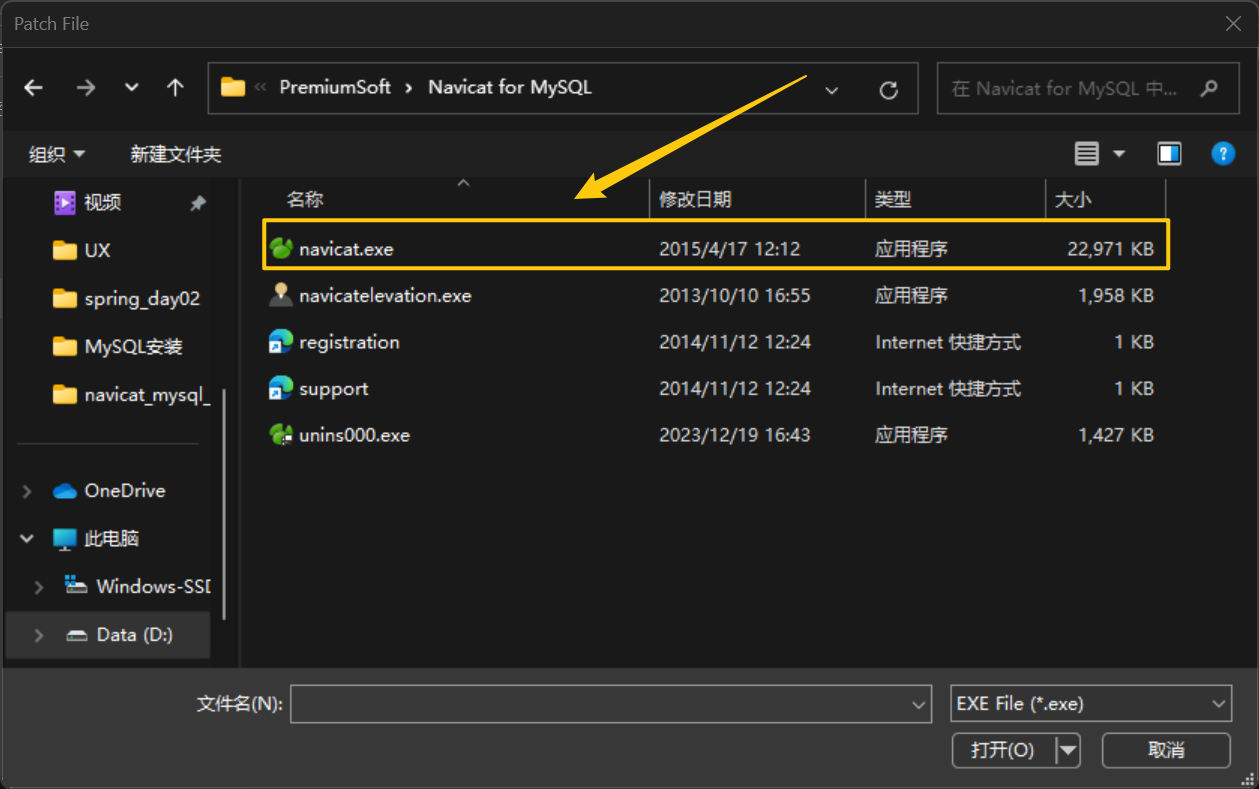
Task: Open the 组织 menu
Action: click(56, 153)
